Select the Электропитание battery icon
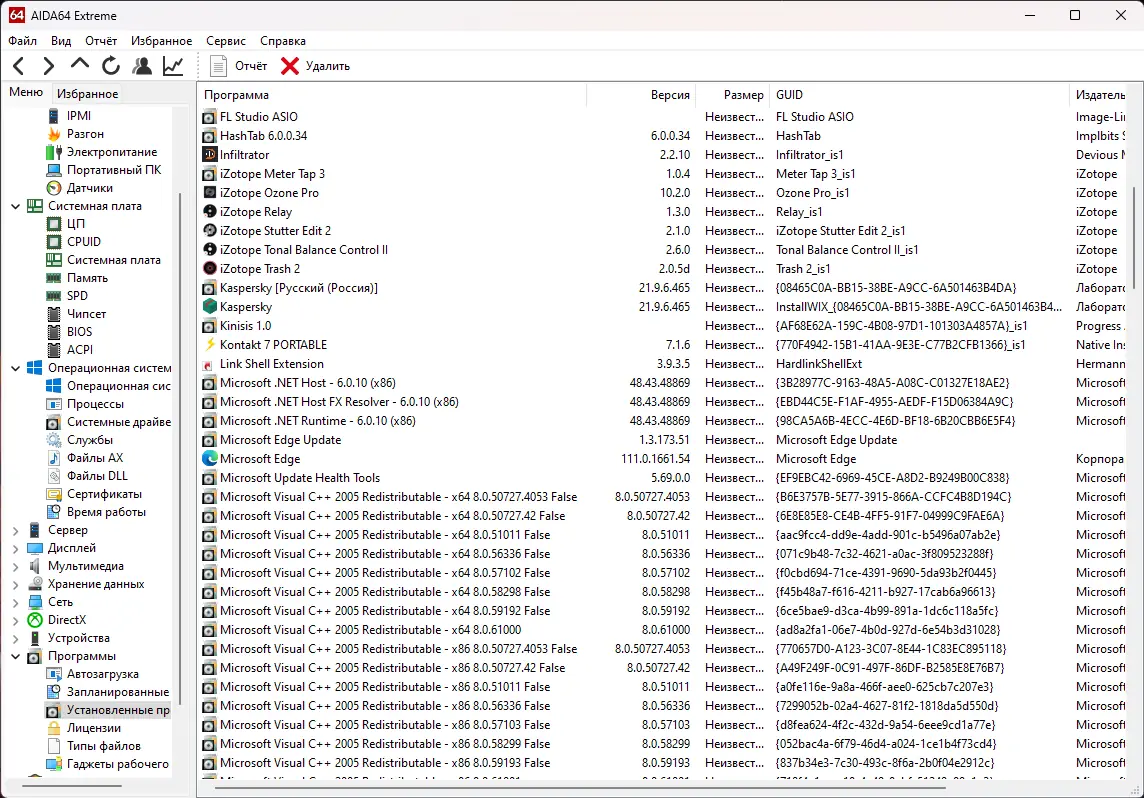This screenshot has height=798, width=1144. point(53,152)
